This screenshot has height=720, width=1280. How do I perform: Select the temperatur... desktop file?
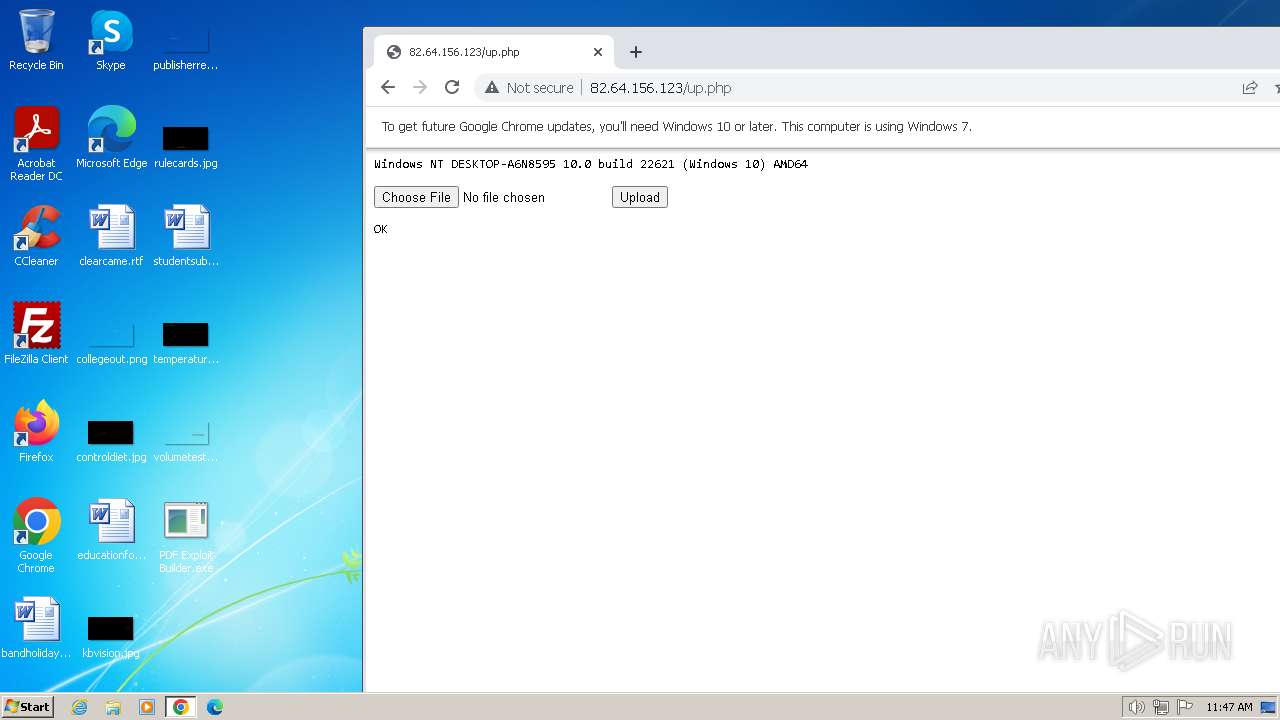[x=186, y=341]
